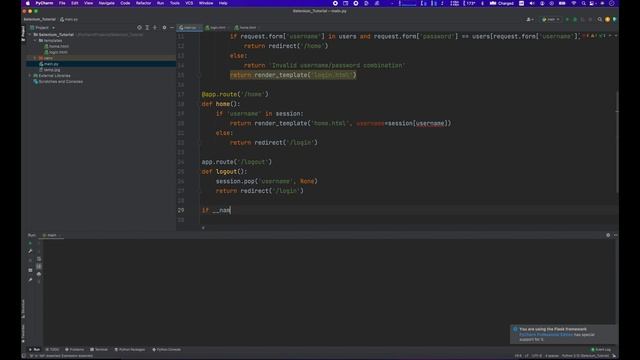
Task: Click PyCharm Professional Edition link in notification
Action: [x=546, y=335]
